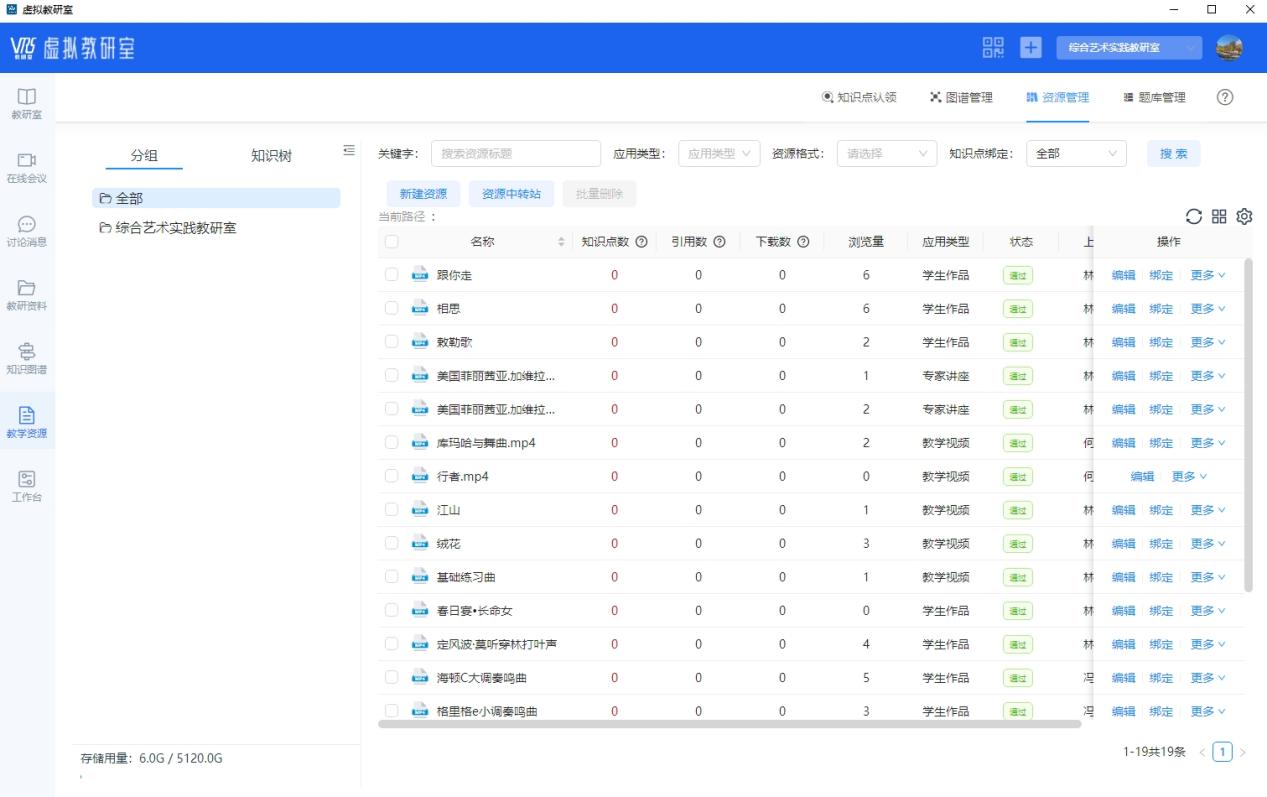Go to the 题库管理 tab
Viewport: 1267px width, 797px height.
tap(1155, 97)
